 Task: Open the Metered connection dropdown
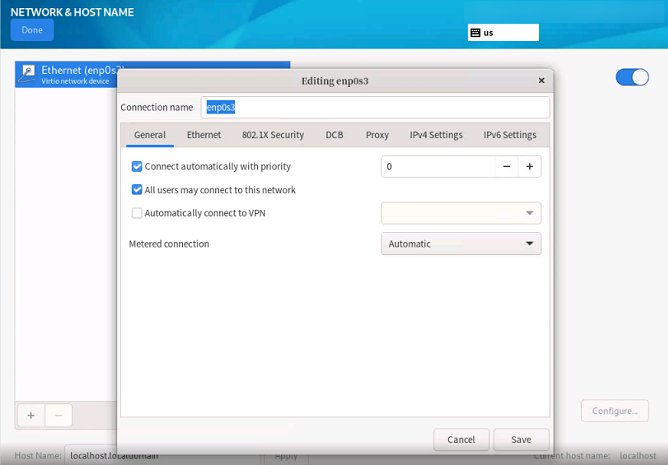[461, 244]
